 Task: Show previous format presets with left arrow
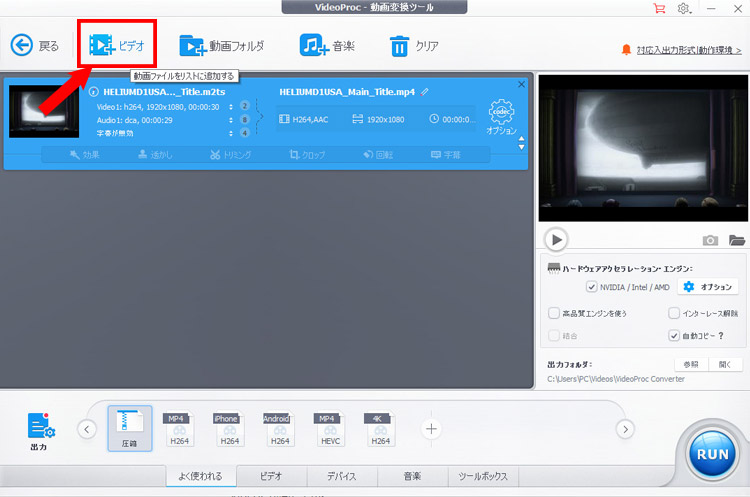pyautogui.click(x=87, y=429)
